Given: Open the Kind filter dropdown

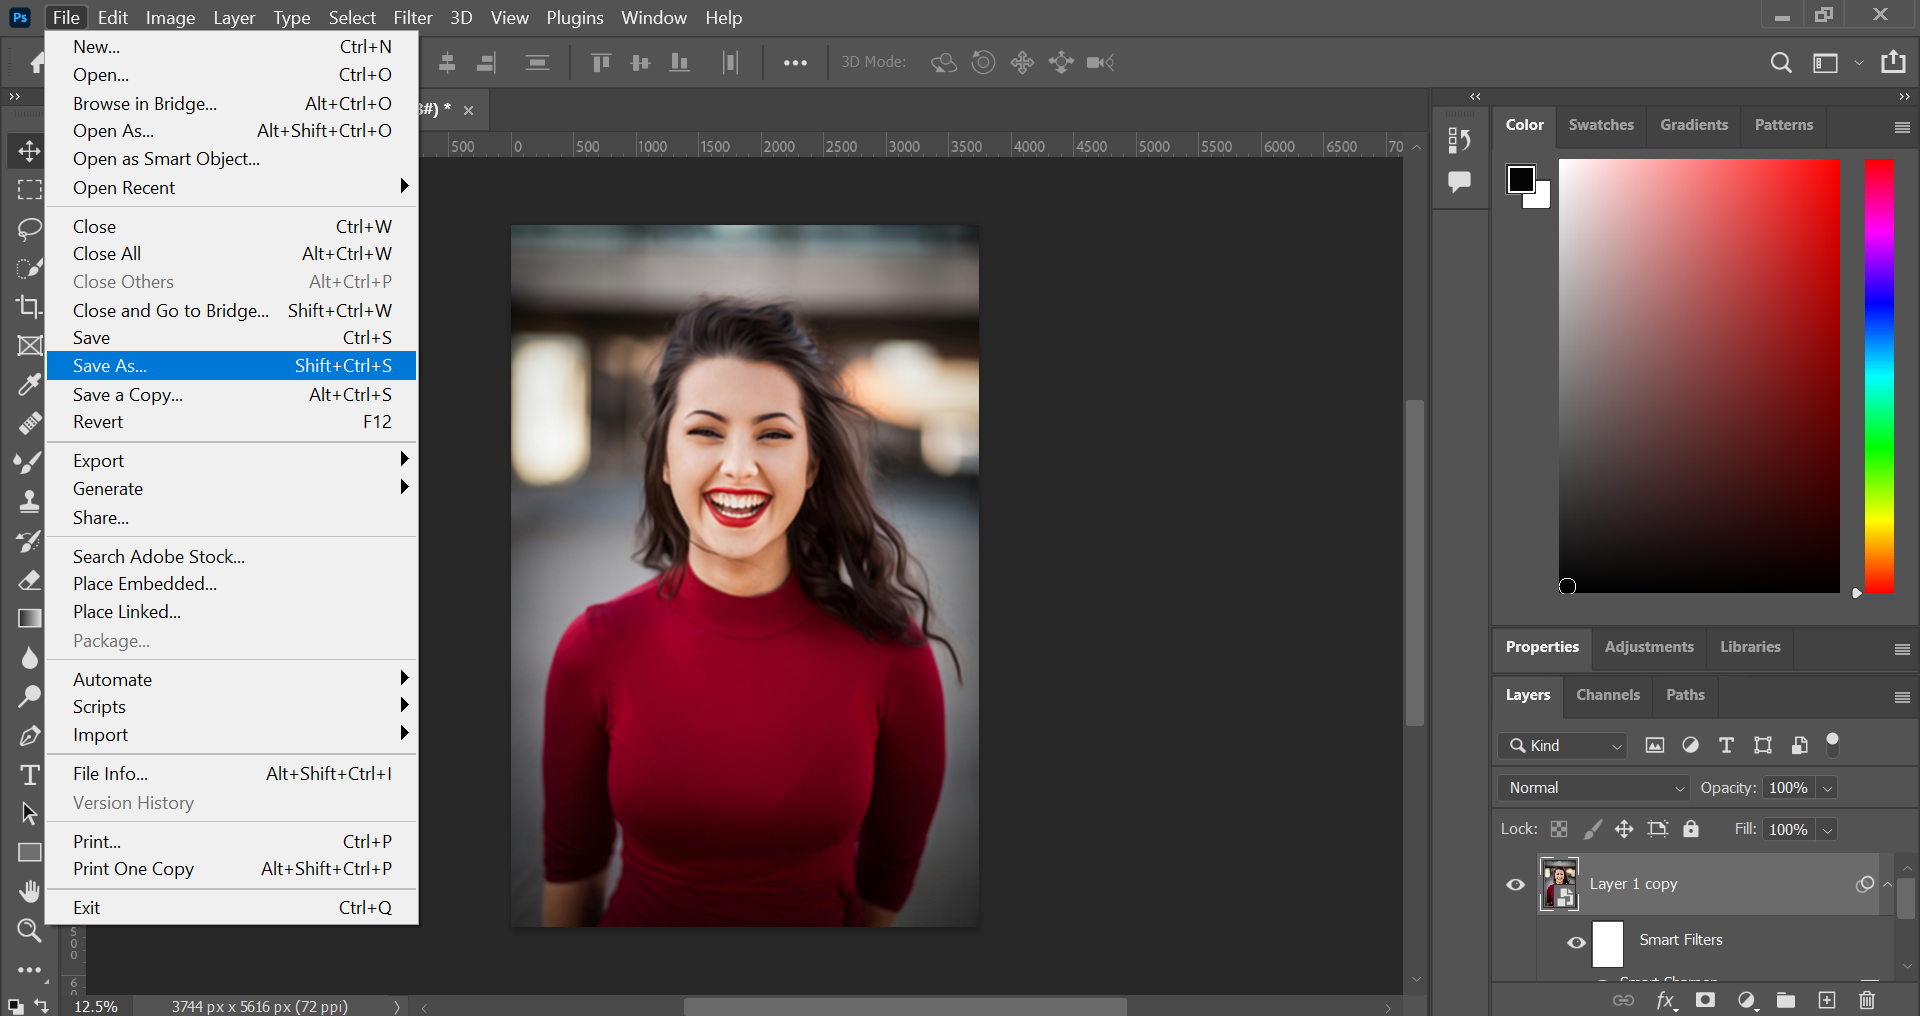Looking at the screenshot, I should click(1563, 745).
